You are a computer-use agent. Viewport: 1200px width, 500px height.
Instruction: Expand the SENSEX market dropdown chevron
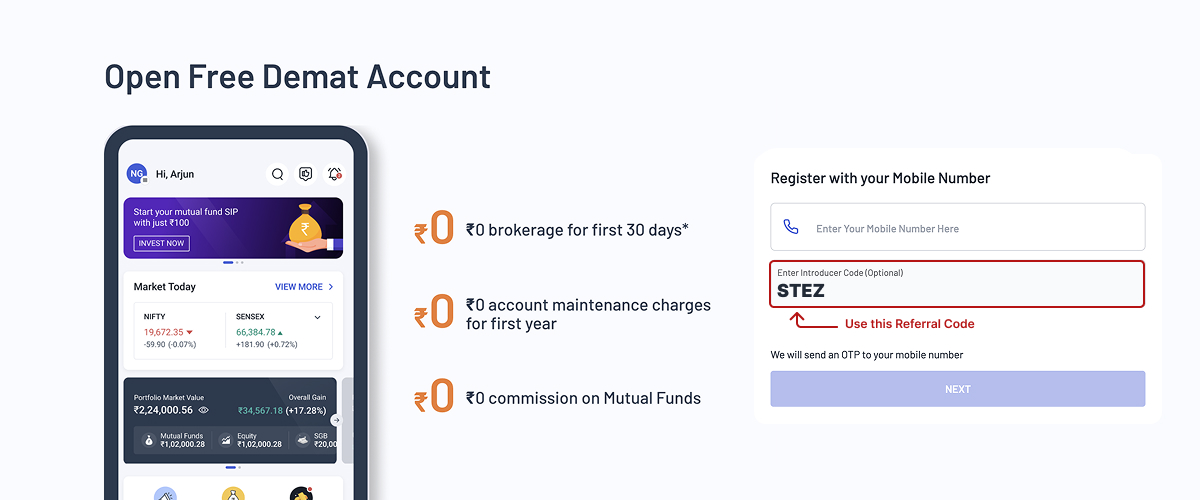tap(318, 317)
